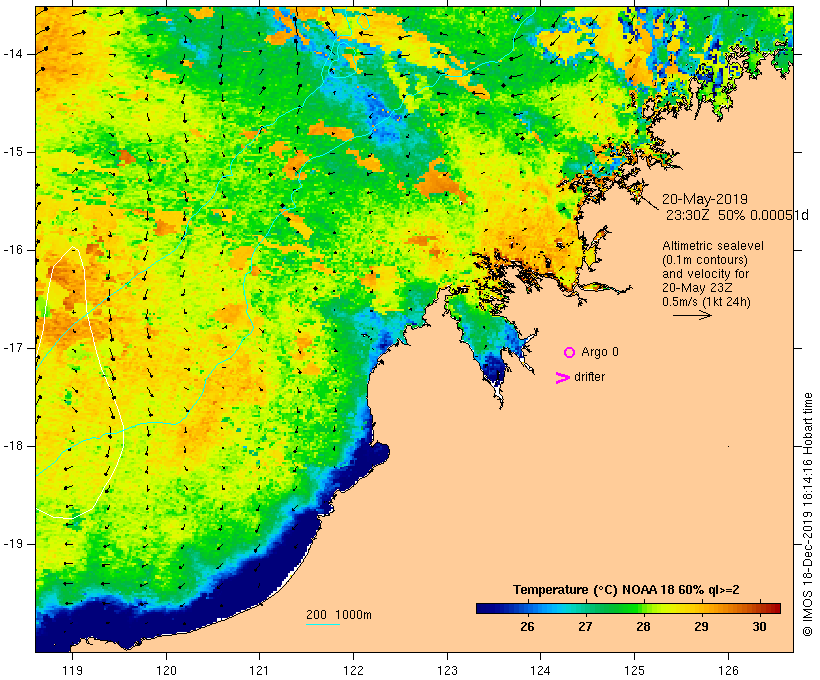Click the '(0.1m contours)' caption line
This screenshot has width=820, height=680.
click(x=704, y=260)
